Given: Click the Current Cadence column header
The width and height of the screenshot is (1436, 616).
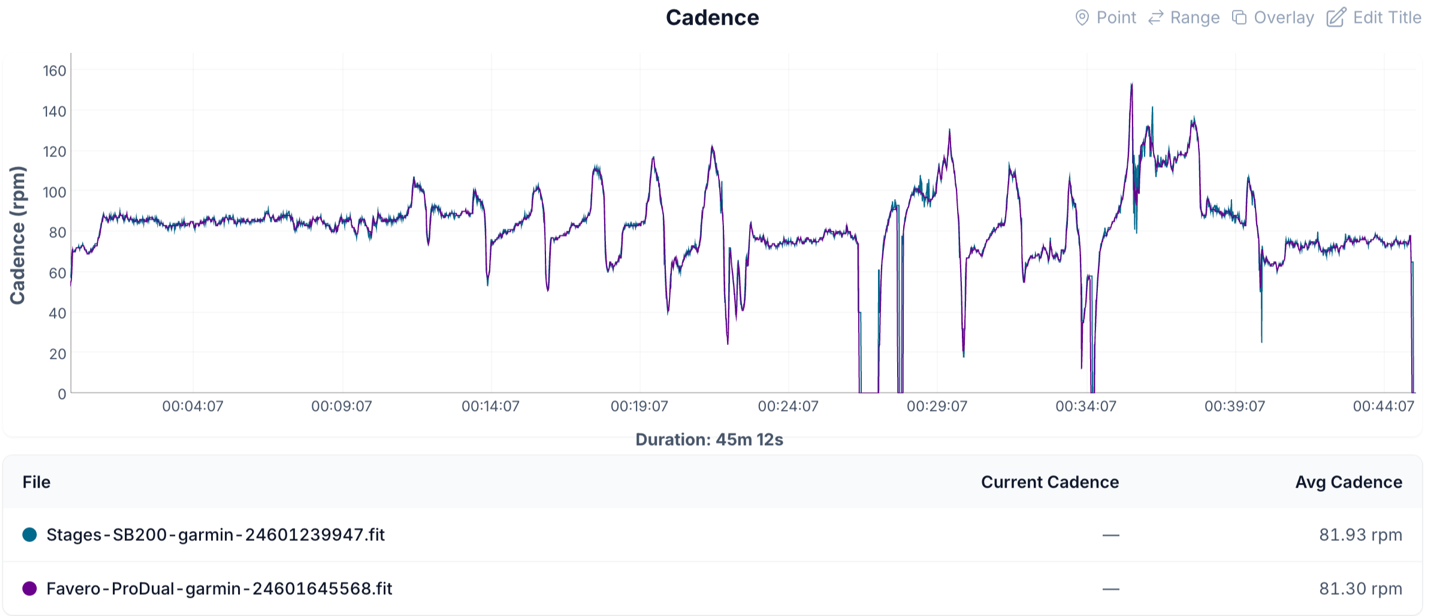Looking at the screenshot, I should pos(1050,482).
